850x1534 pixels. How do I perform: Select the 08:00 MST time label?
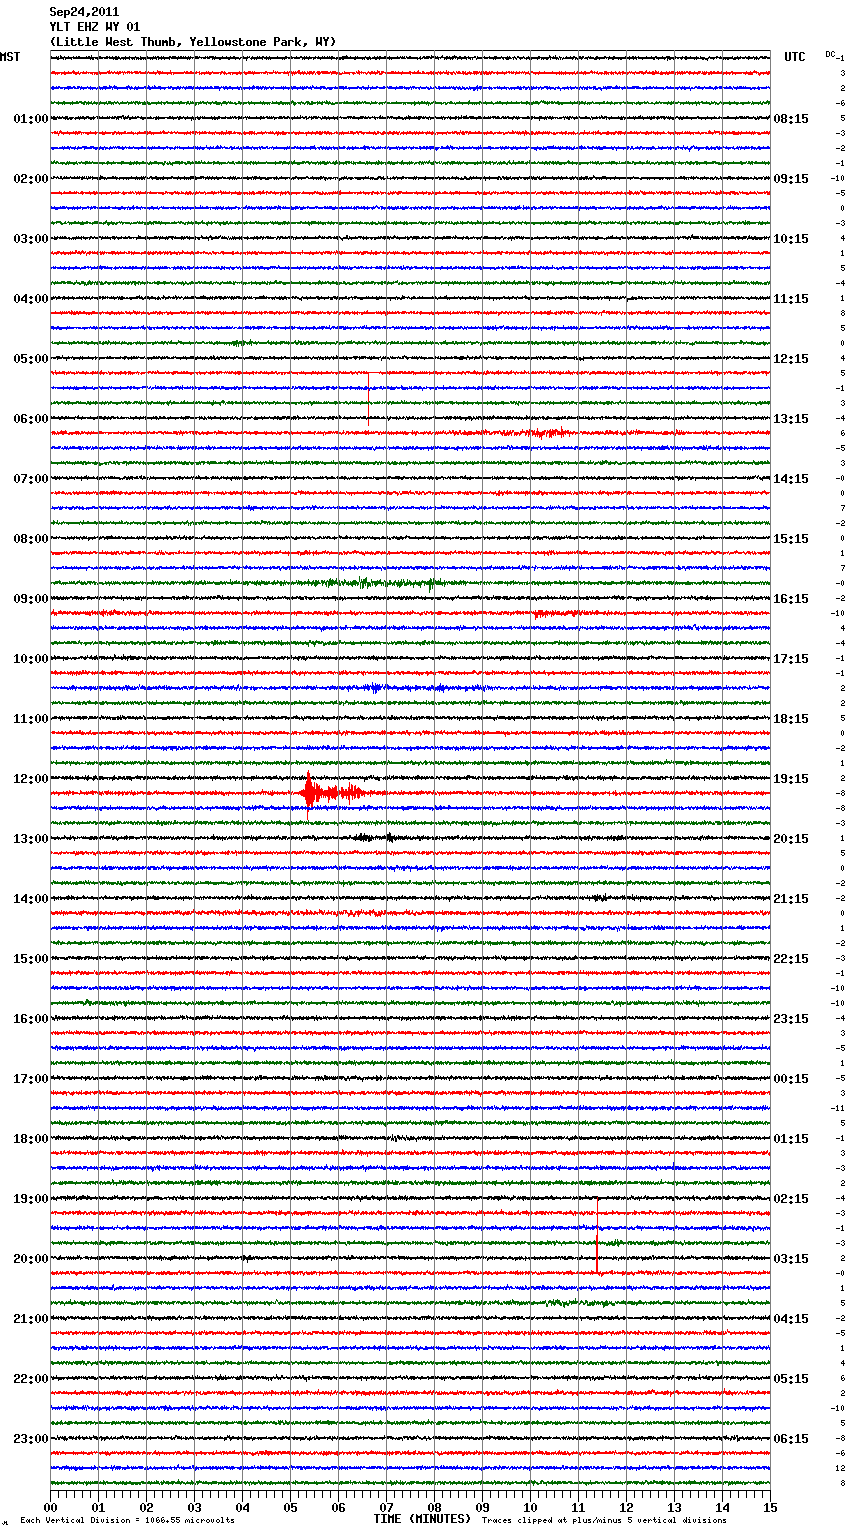[x=31, y=539]
